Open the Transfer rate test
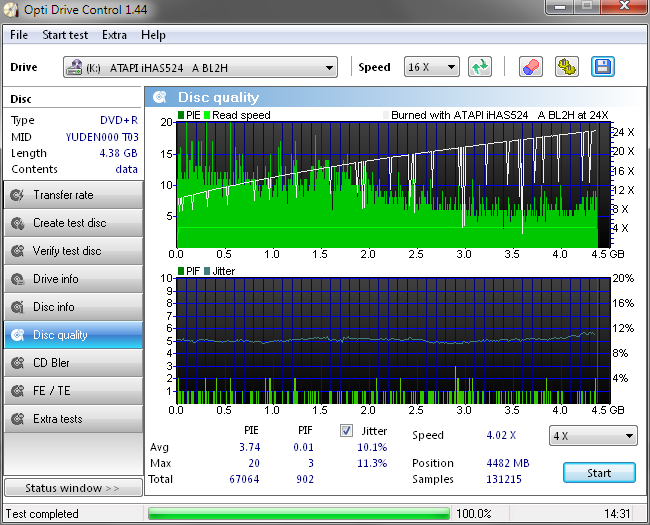 [x=73, y=195]
